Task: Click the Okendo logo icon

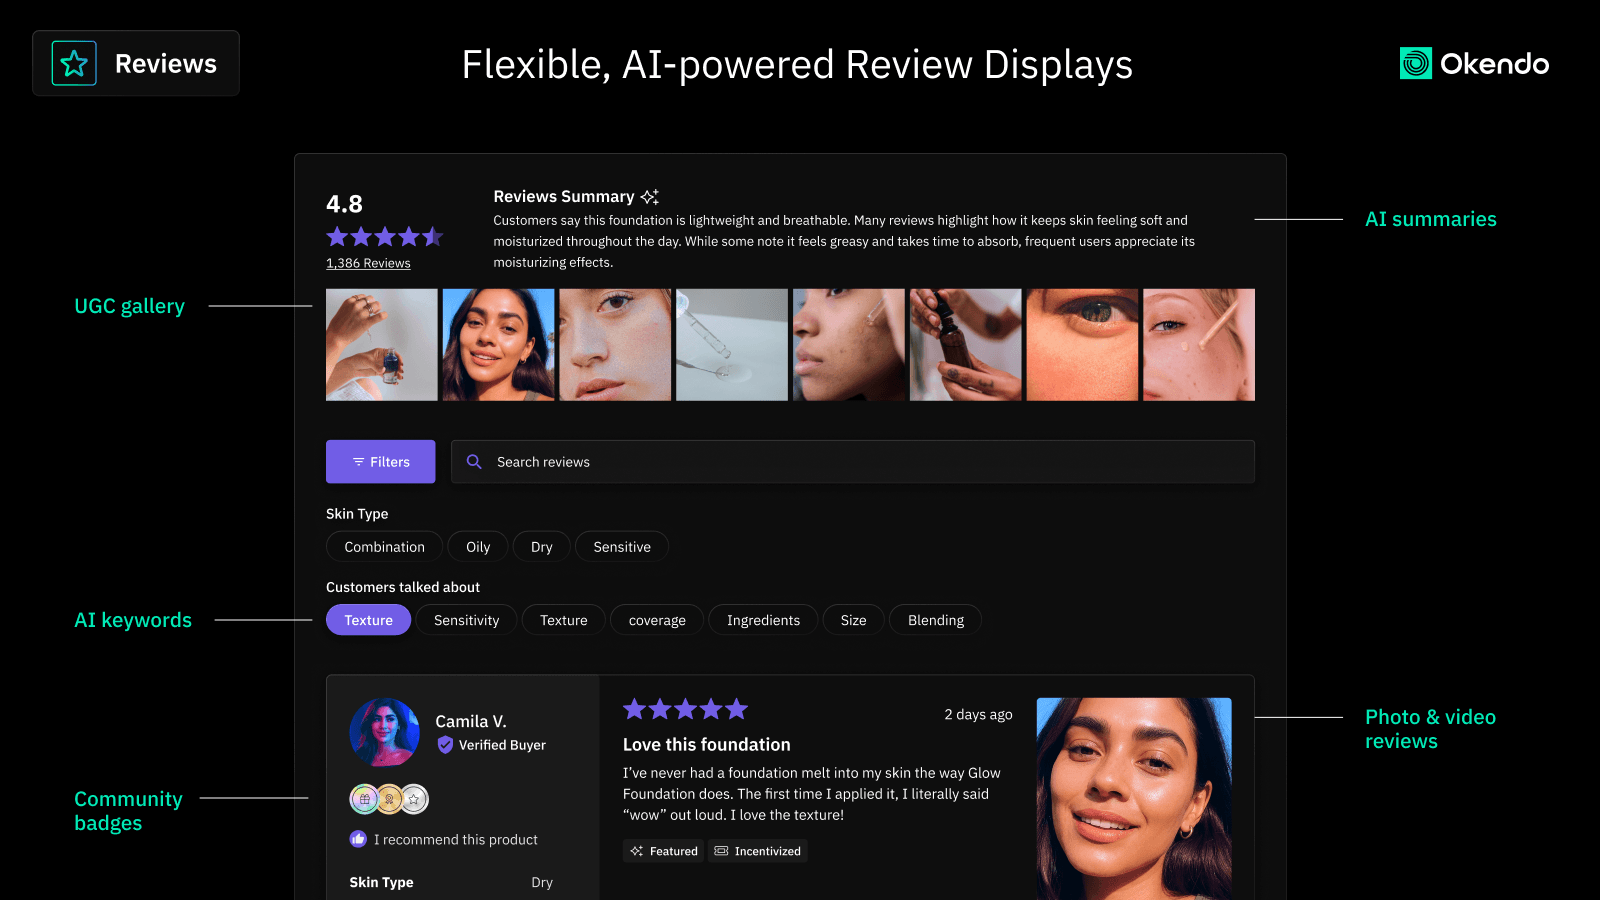Action: pyautogui.click(x=1416, y=63)
